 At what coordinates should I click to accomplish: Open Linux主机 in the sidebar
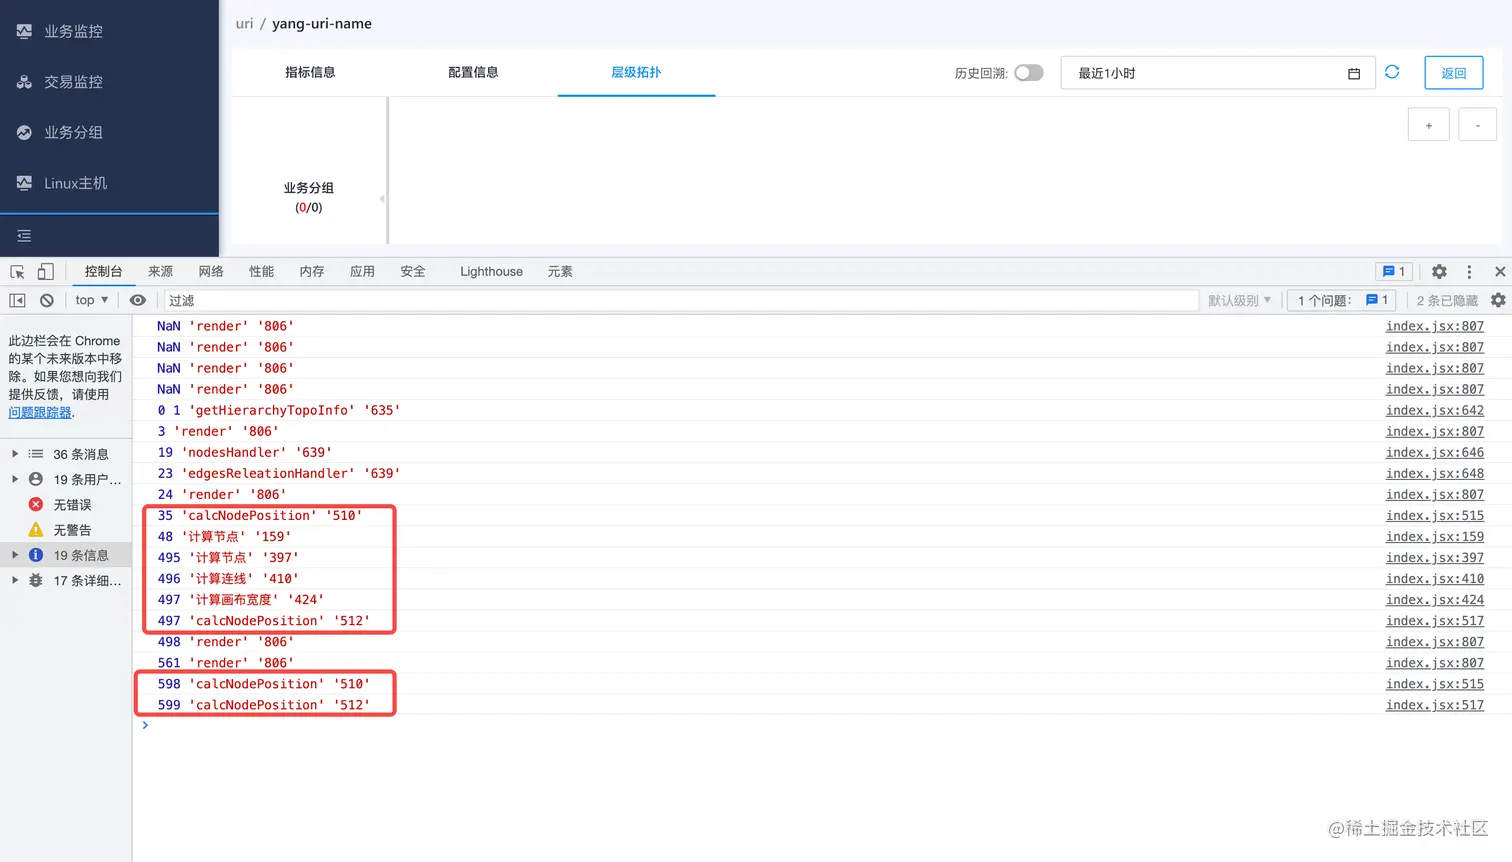click(74, 183)
